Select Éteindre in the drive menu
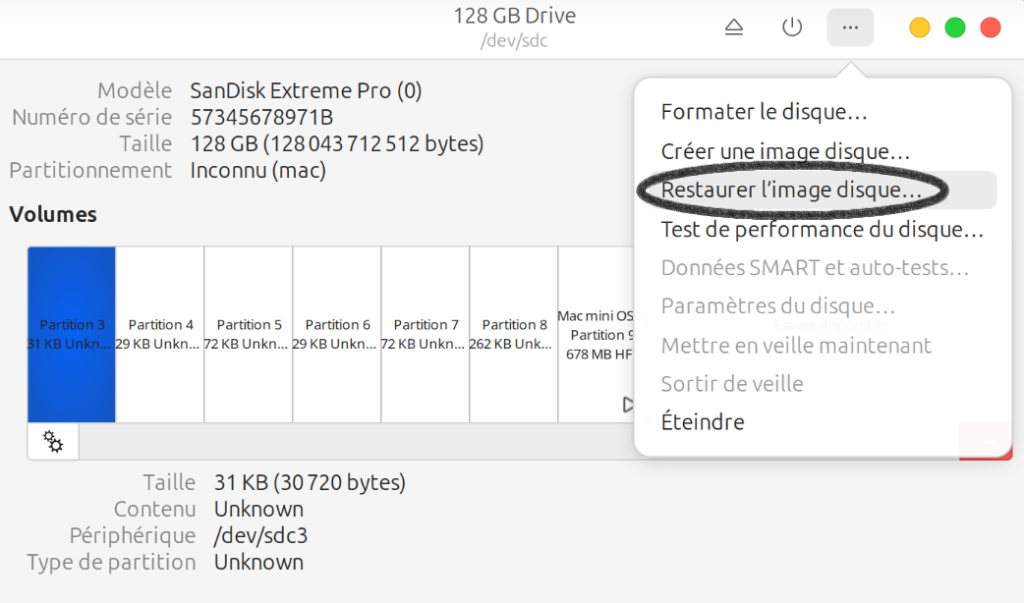This screenshot has width=1024, height=603. click(702, 422)
